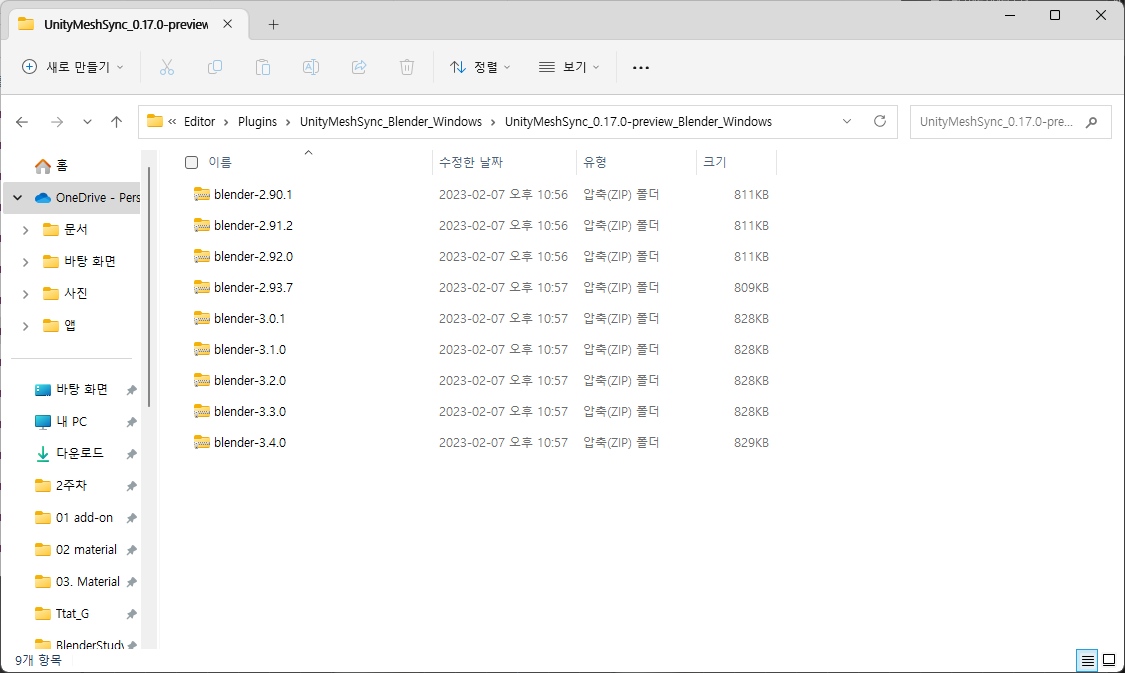The image size is (1125, 673).
Task: Select the blender-3.4.0 zip file
Action: (x=250, y=443)
